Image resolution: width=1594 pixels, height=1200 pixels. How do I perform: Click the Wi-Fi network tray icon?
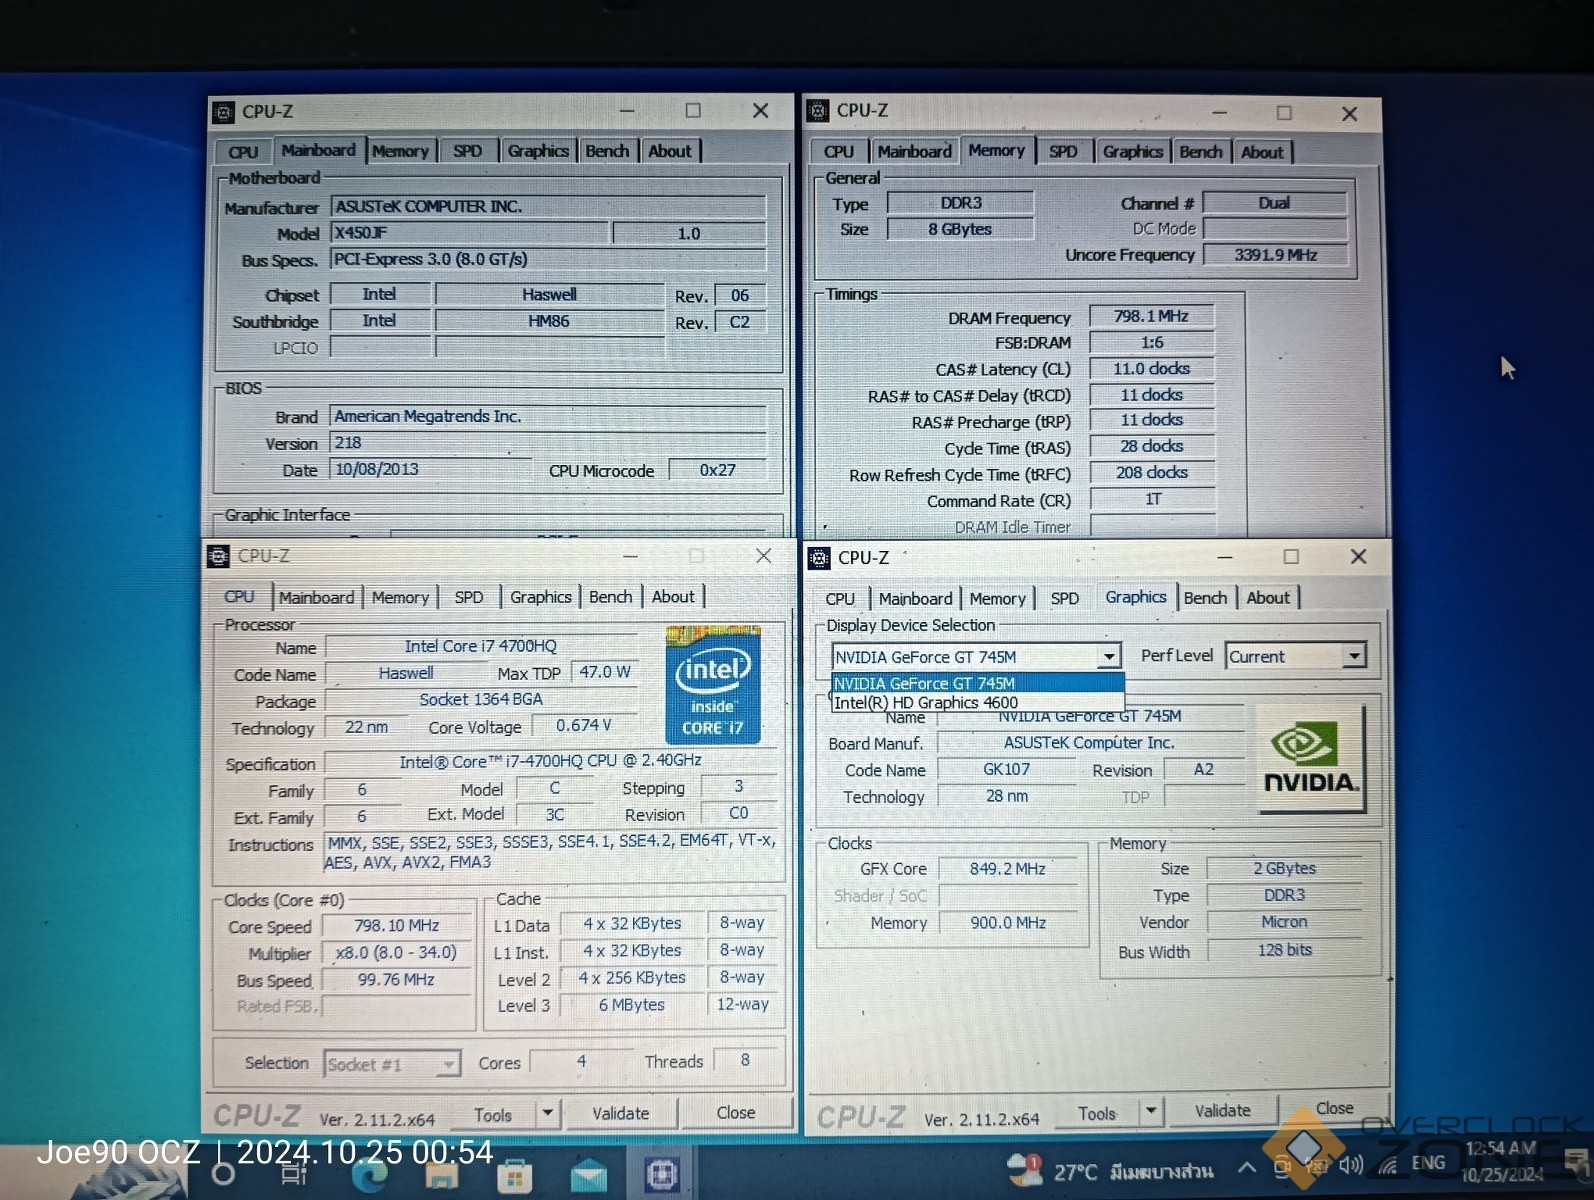(1388, 1165)
